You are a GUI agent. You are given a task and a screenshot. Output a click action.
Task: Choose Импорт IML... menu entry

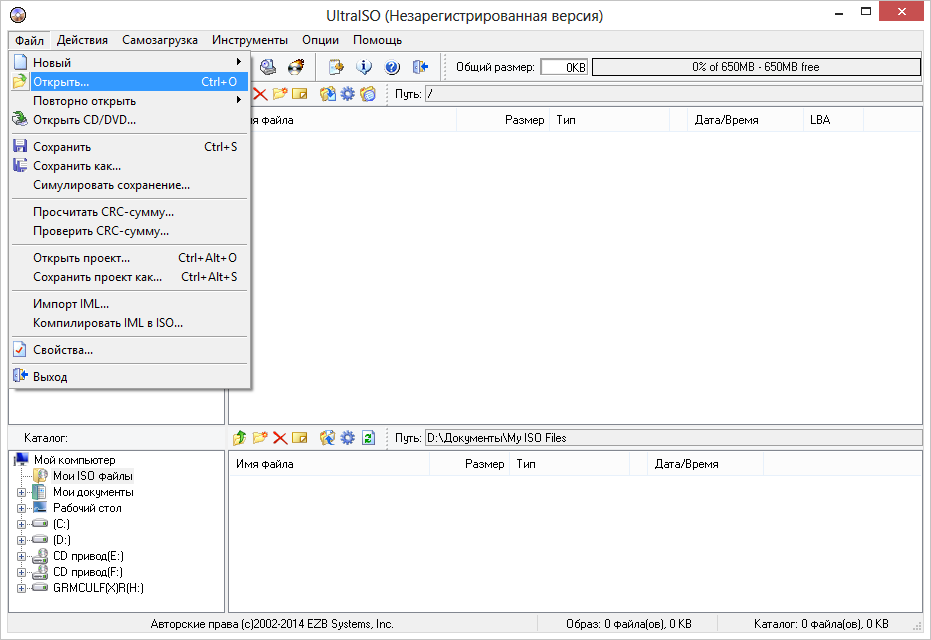129,304
